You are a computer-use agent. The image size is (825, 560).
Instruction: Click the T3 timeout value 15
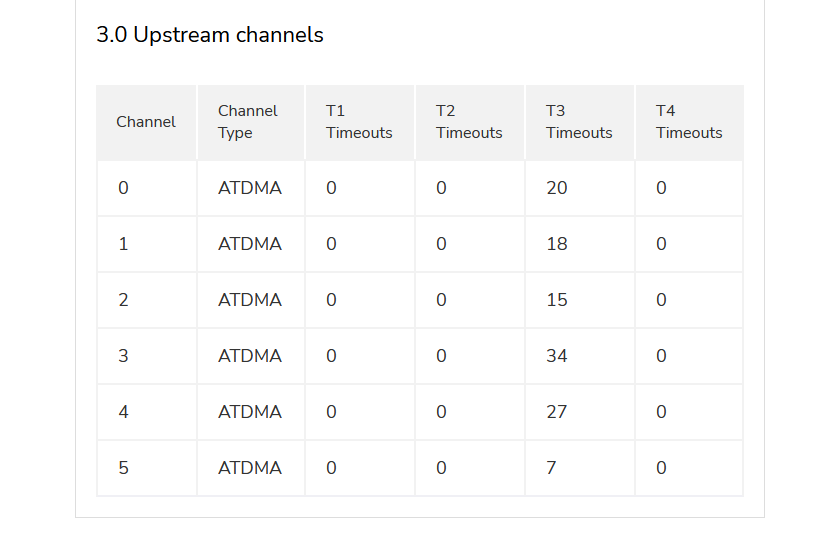(x=557, y=300)
